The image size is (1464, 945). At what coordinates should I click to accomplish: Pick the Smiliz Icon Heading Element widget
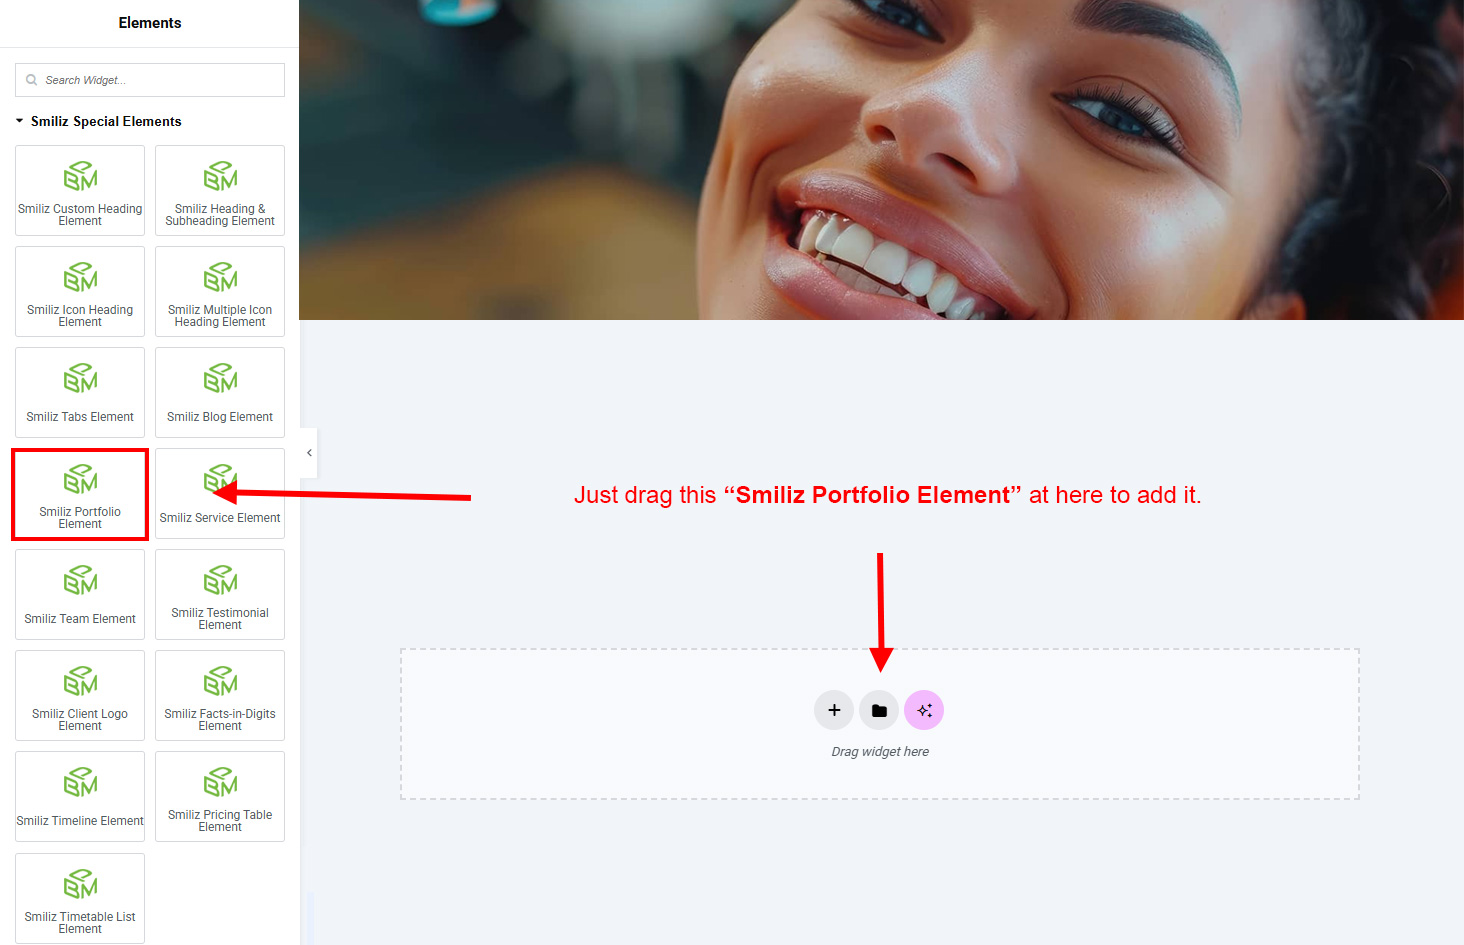(80, 292)
